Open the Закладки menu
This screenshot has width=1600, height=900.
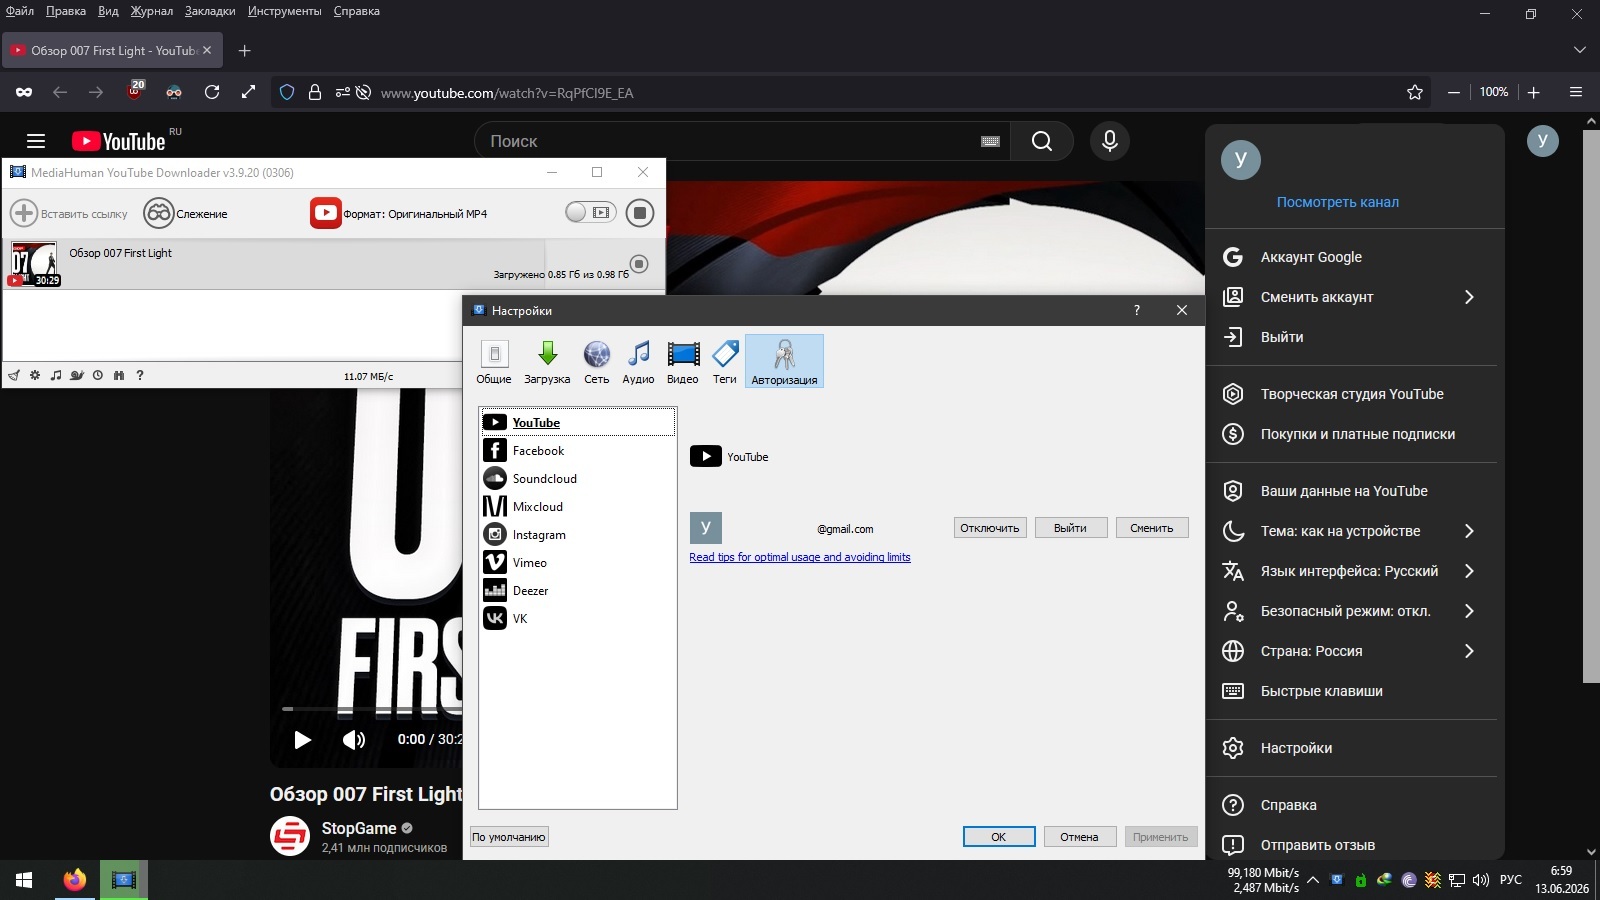210,11
